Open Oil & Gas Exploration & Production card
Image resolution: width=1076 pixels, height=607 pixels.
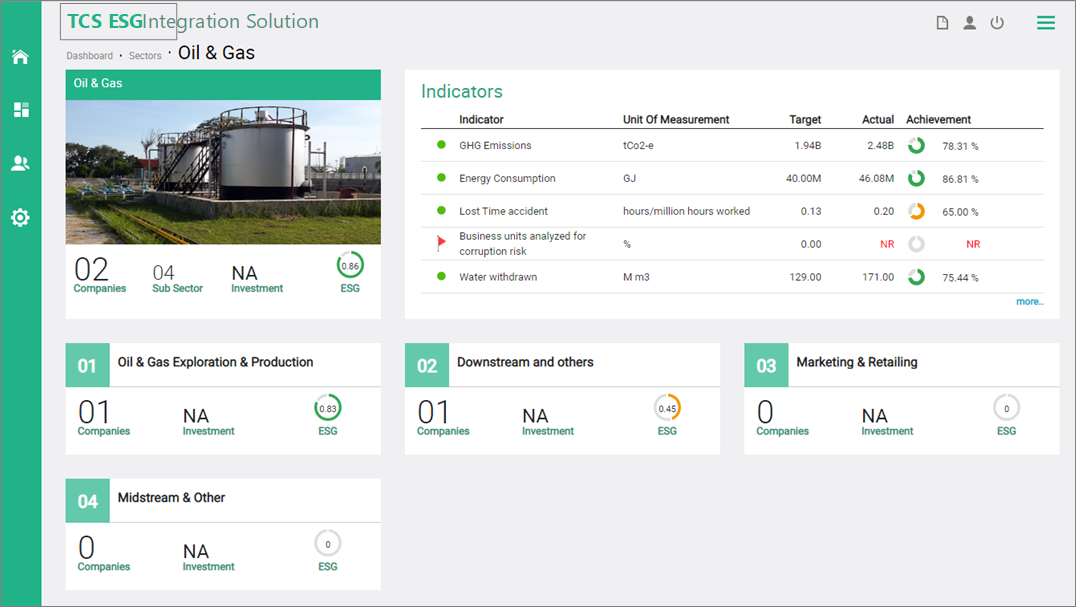[x=223, y=398]
